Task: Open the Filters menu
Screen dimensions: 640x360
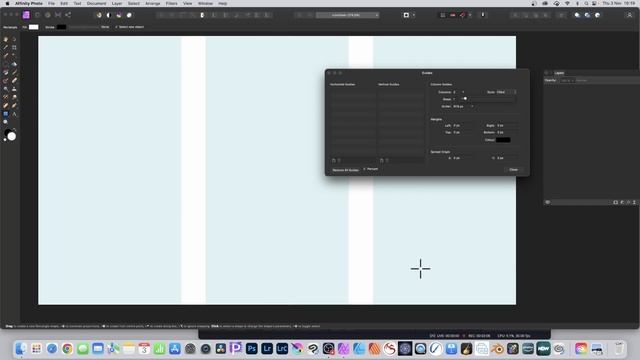Action: pos(171,3)
